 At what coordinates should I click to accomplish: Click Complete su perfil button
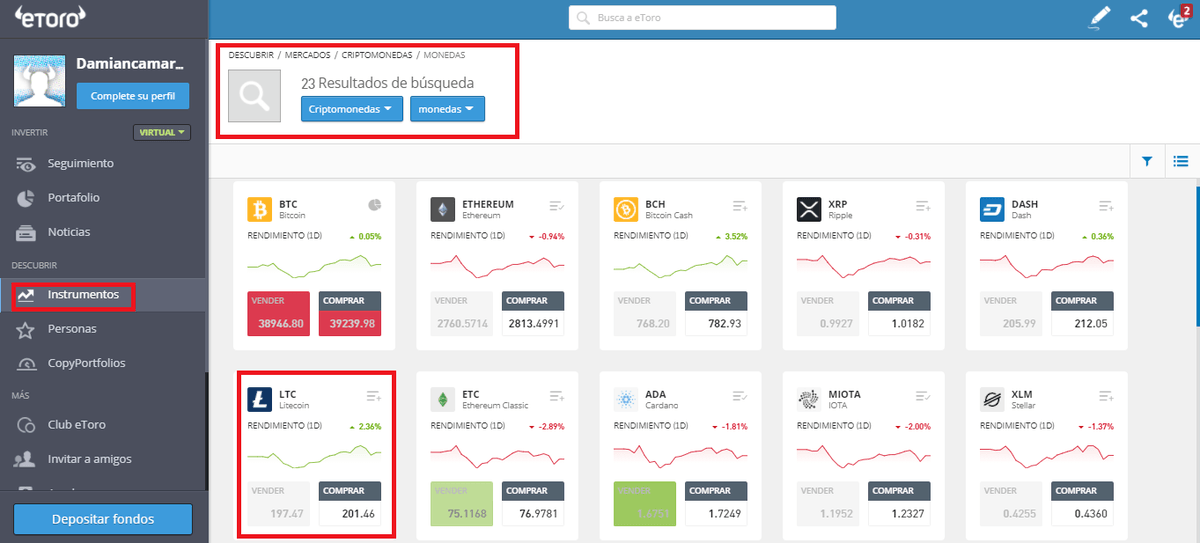point(132,96)
